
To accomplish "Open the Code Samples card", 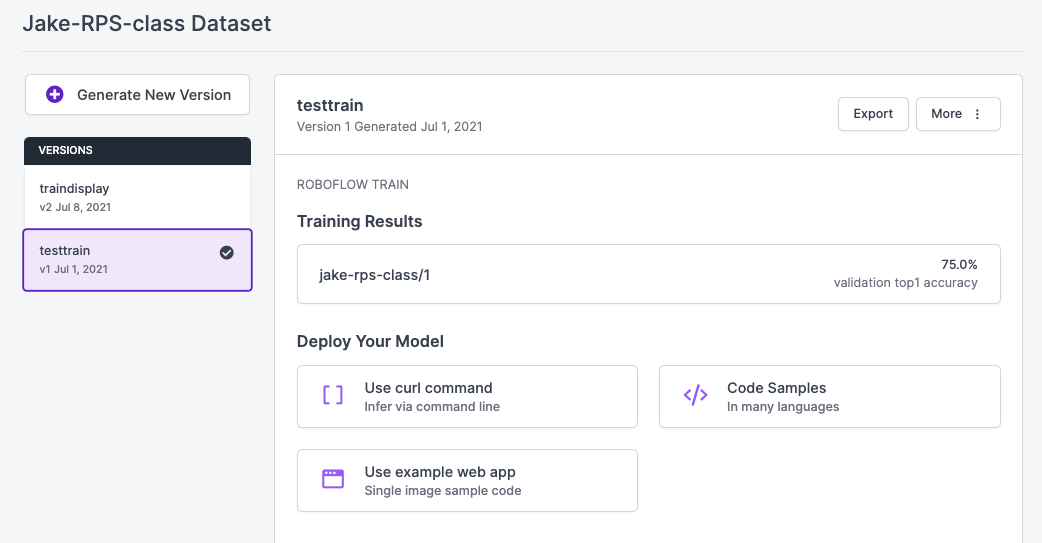I will click(x=829, y=396).
